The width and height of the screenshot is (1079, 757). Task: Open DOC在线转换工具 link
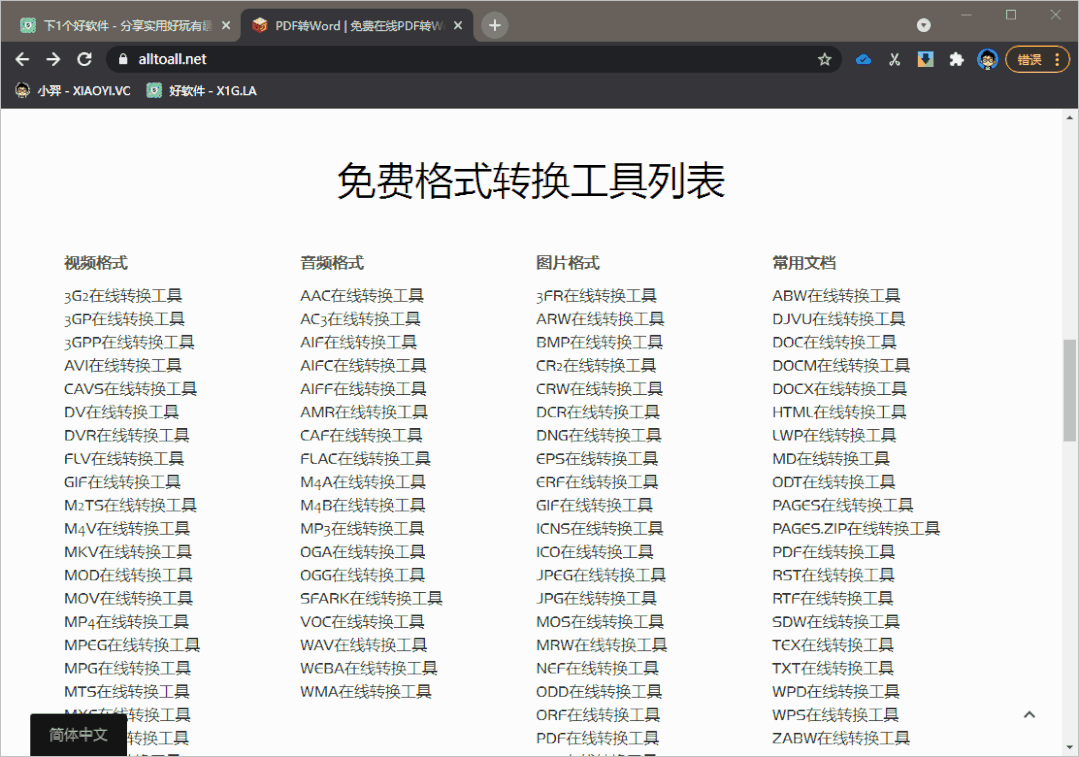click(834, 342)
